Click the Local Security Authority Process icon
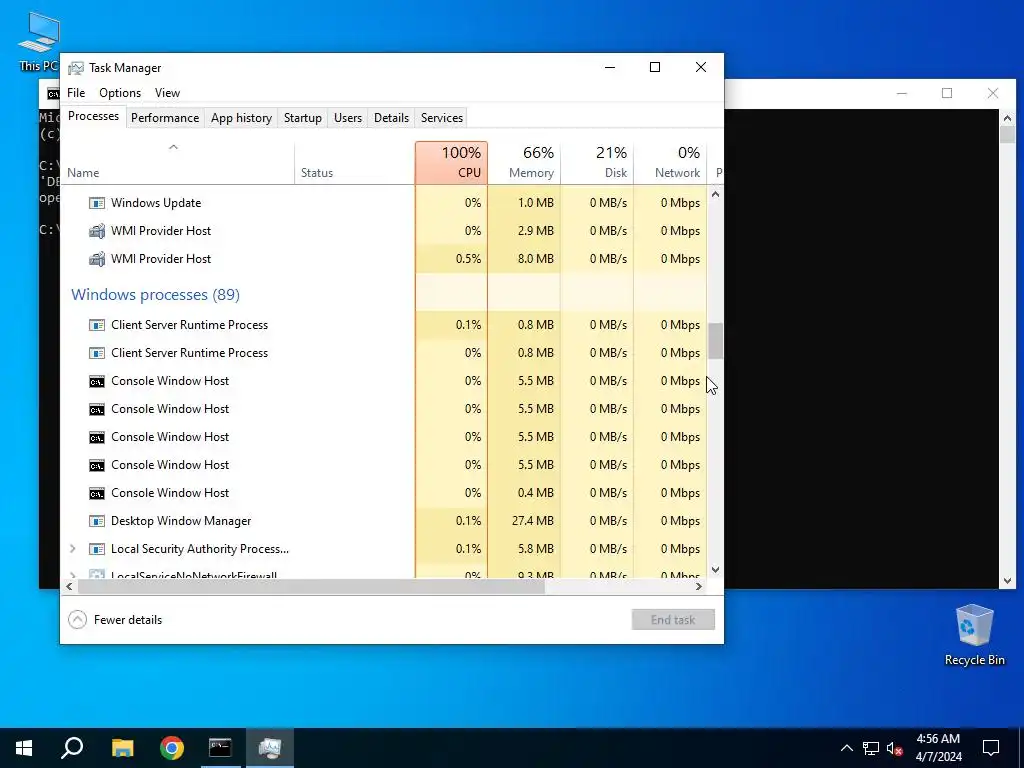1024x768 pixels. click(x=97, y=549)
